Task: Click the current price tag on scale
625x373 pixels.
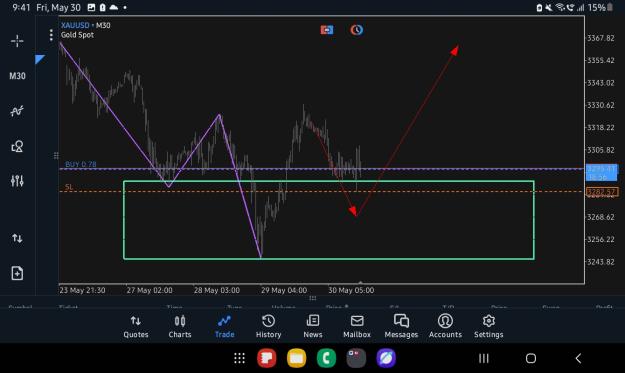Action: pyautogui.click(x=601, y=173)
